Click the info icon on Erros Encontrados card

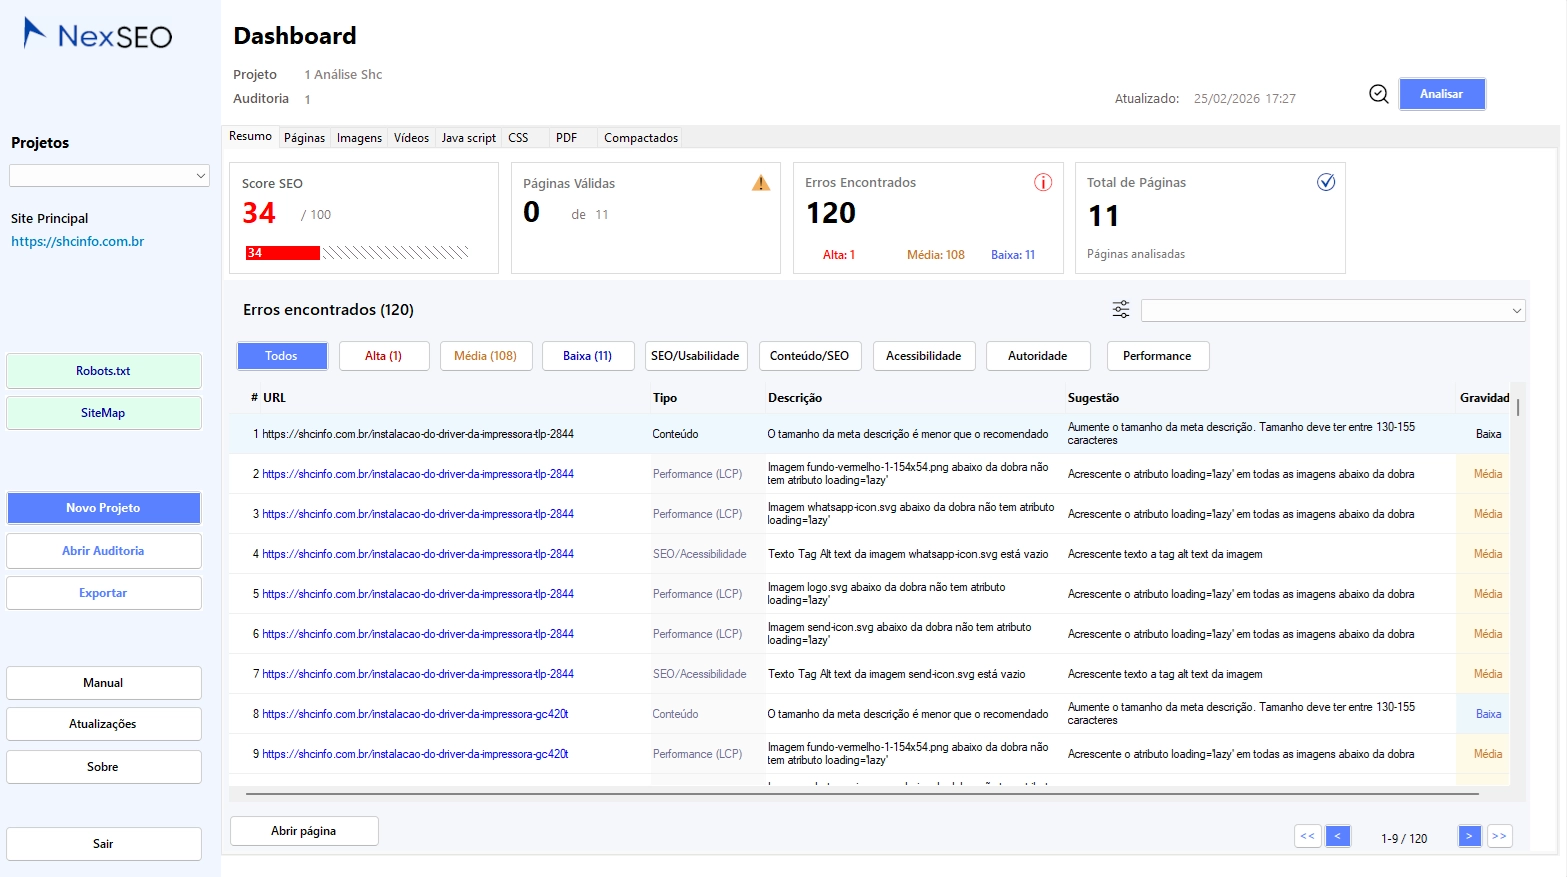pyautogui.click(x=1043, y=182)
